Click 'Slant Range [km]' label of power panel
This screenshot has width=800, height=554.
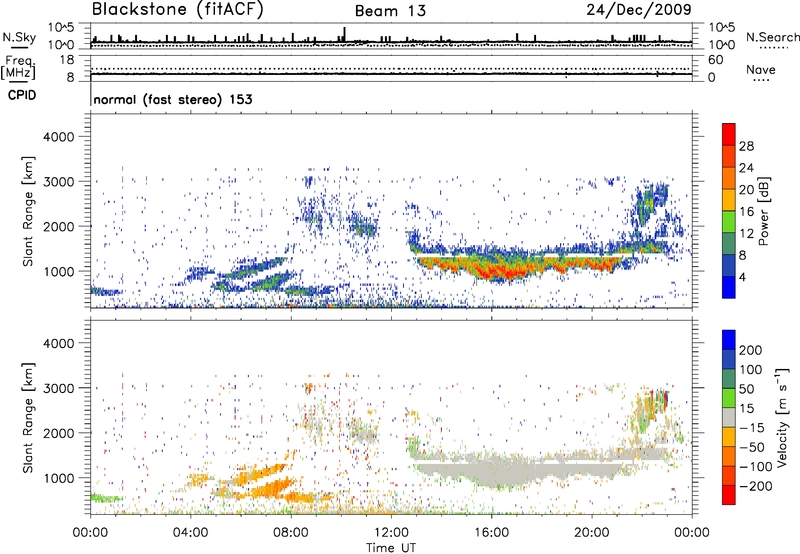[x=28, y=211]
